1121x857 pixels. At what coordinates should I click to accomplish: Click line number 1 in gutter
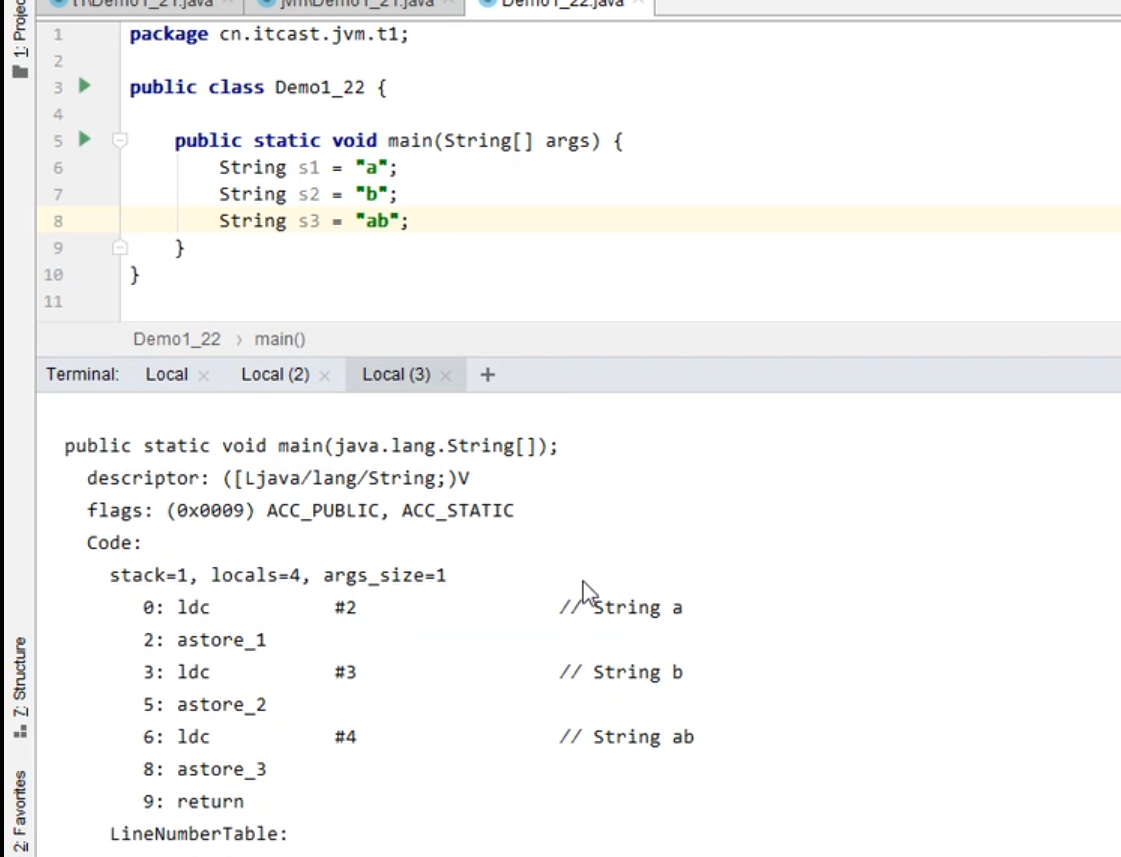tap(58, 34)
